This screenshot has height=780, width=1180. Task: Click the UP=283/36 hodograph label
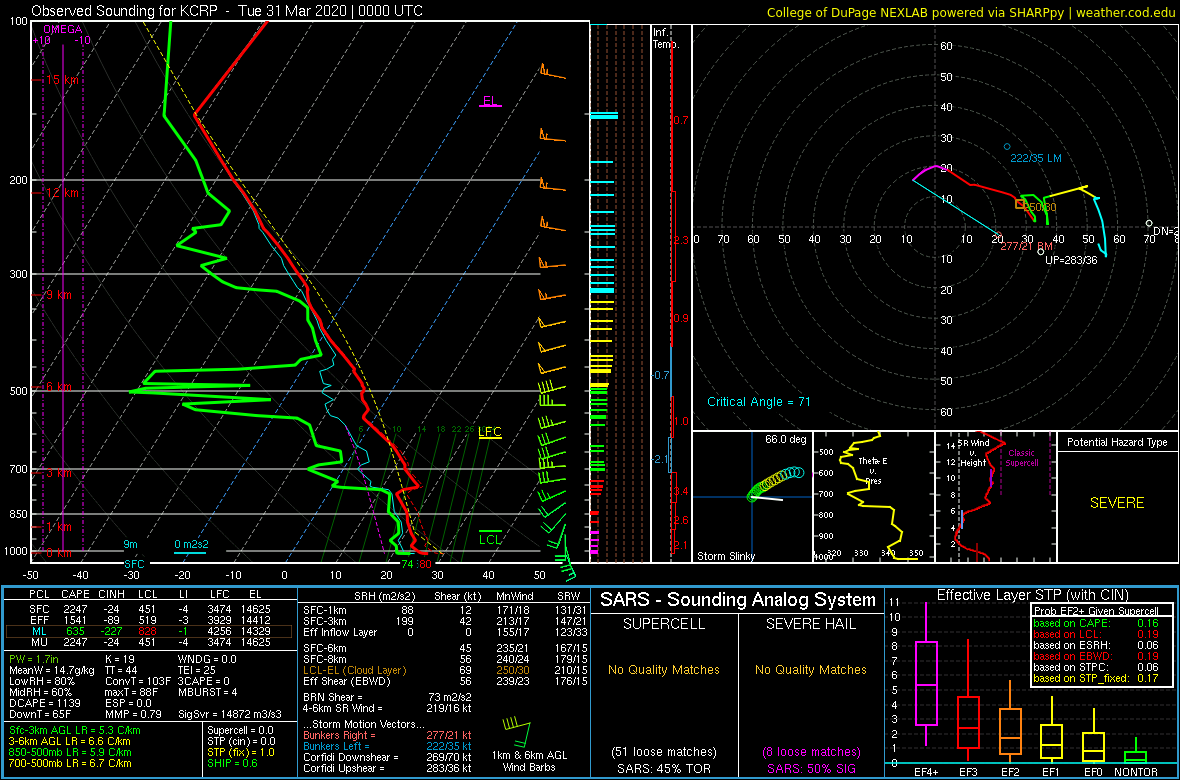[x=1071, y=260]
